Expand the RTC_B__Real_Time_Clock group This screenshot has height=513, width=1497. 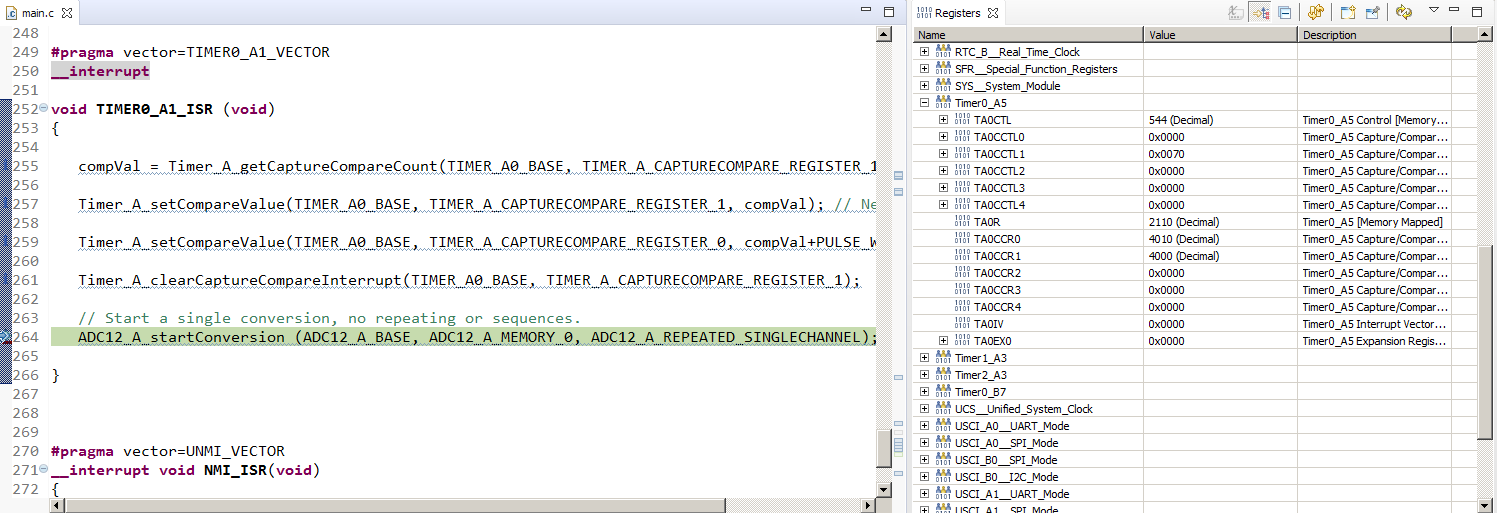tap(925, 52)
